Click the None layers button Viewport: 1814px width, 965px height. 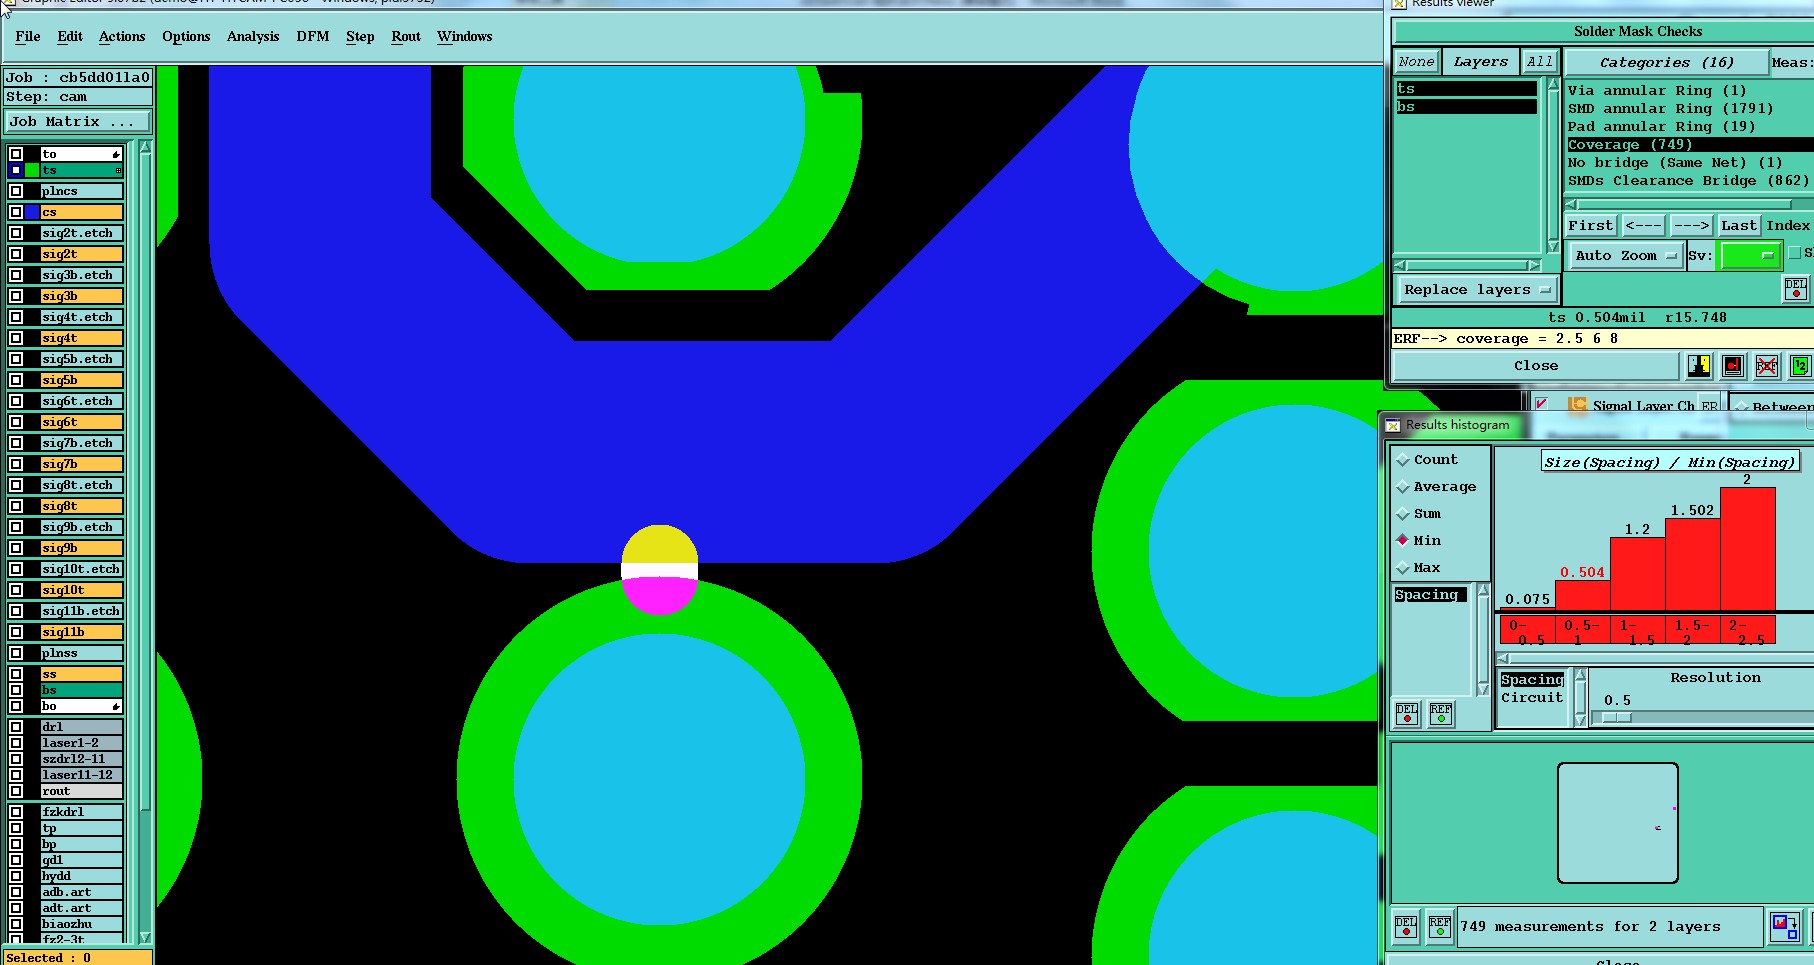point(1416,62)
